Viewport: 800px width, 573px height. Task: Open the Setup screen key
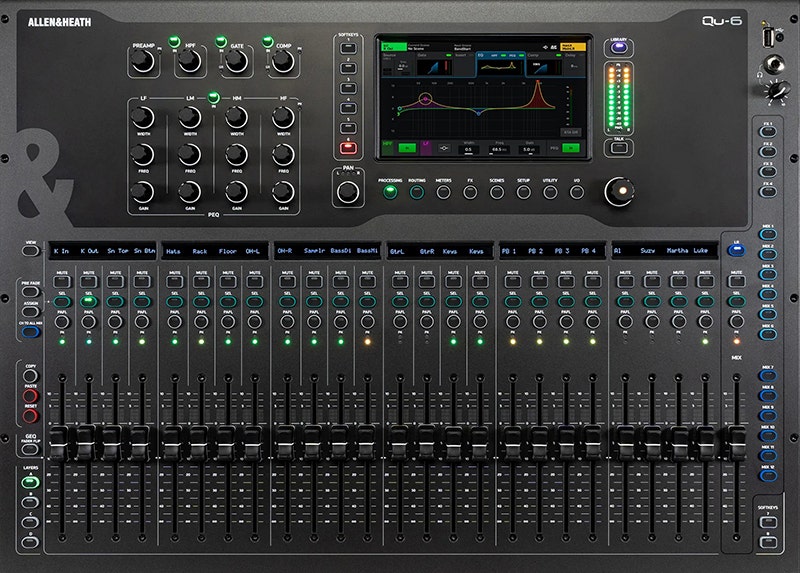point(523,192)
